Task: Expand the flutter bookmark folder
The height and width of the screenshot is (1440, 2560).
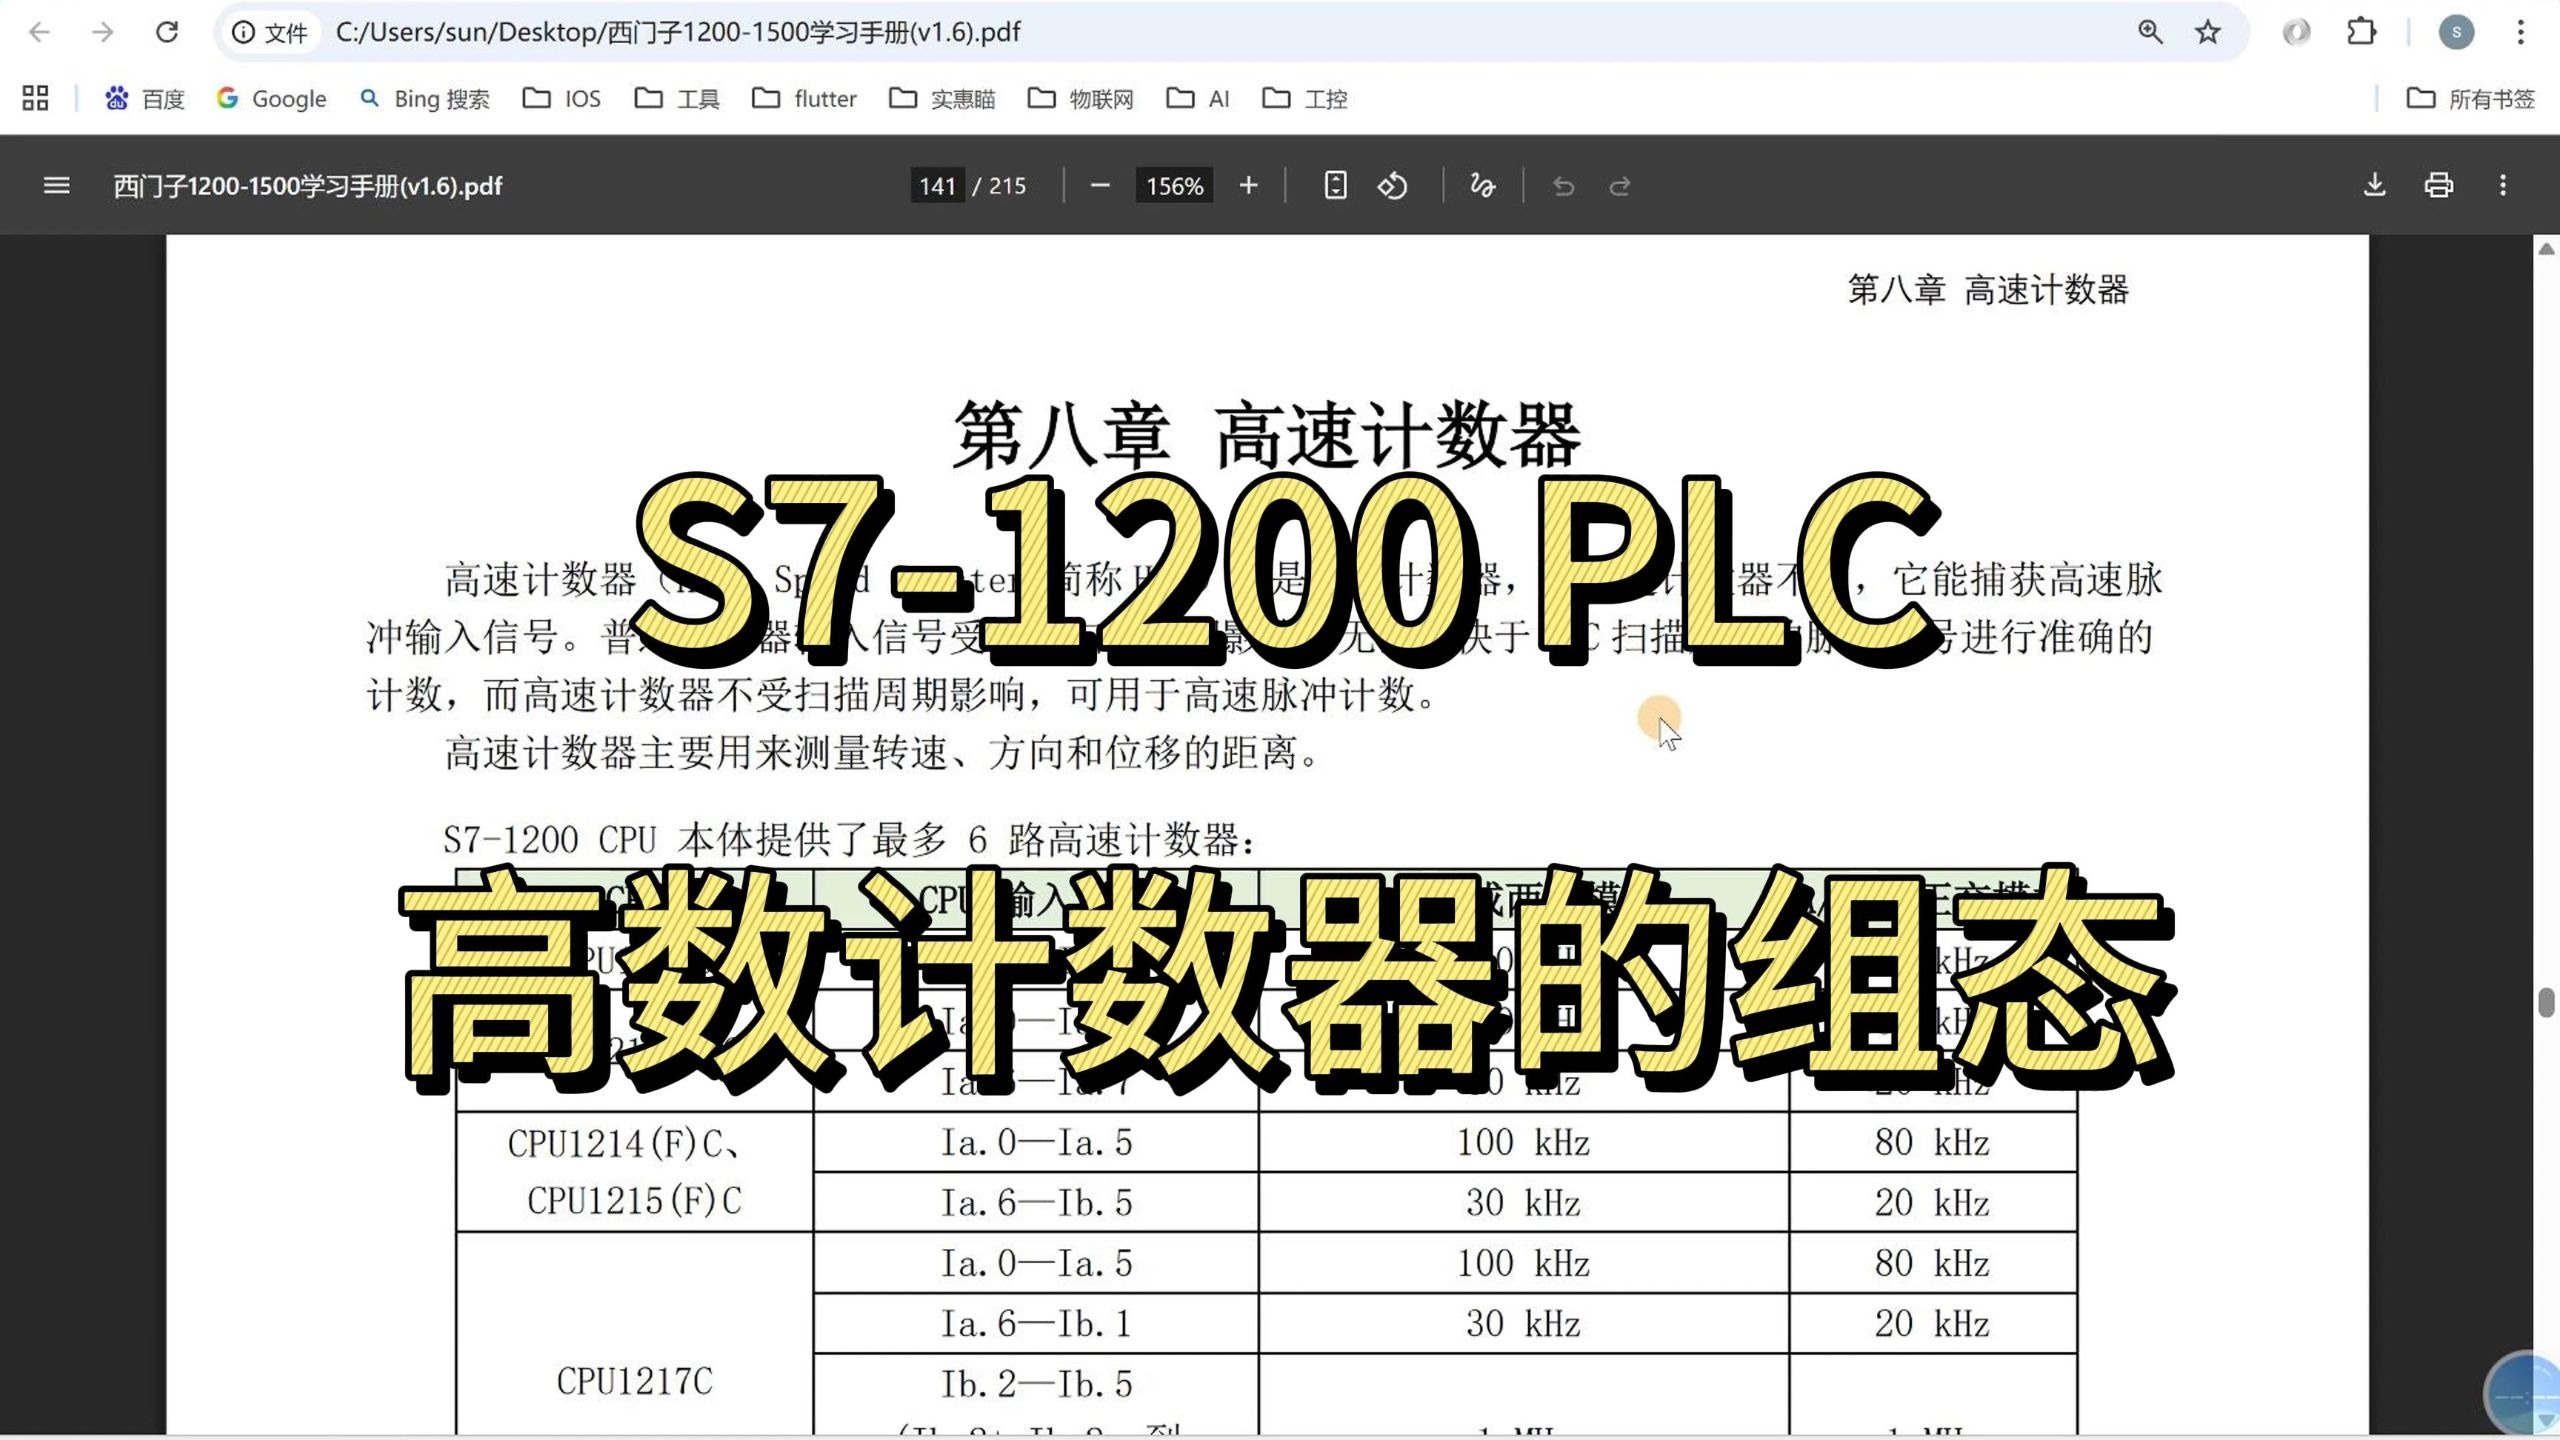Action: click(805, 98)
